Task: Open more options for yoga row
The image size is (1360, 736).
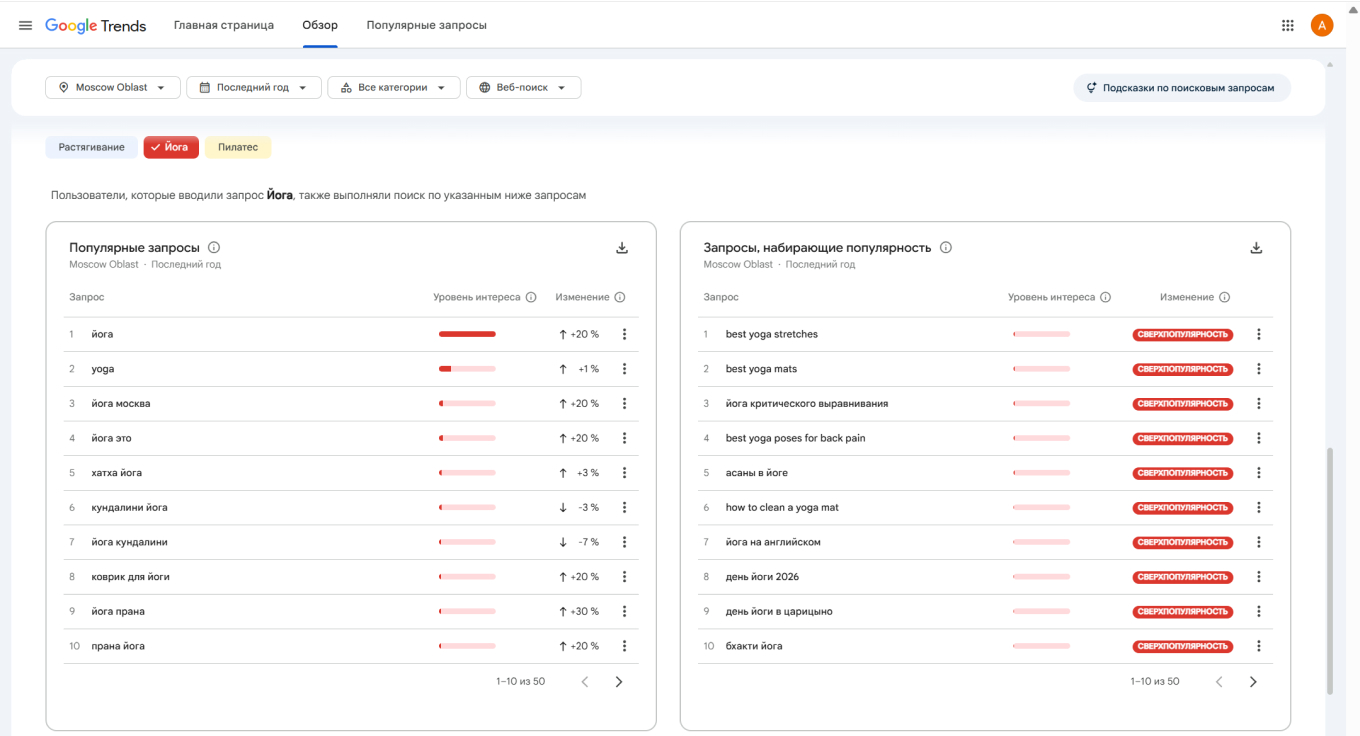Action: click(x=624, y=369)
